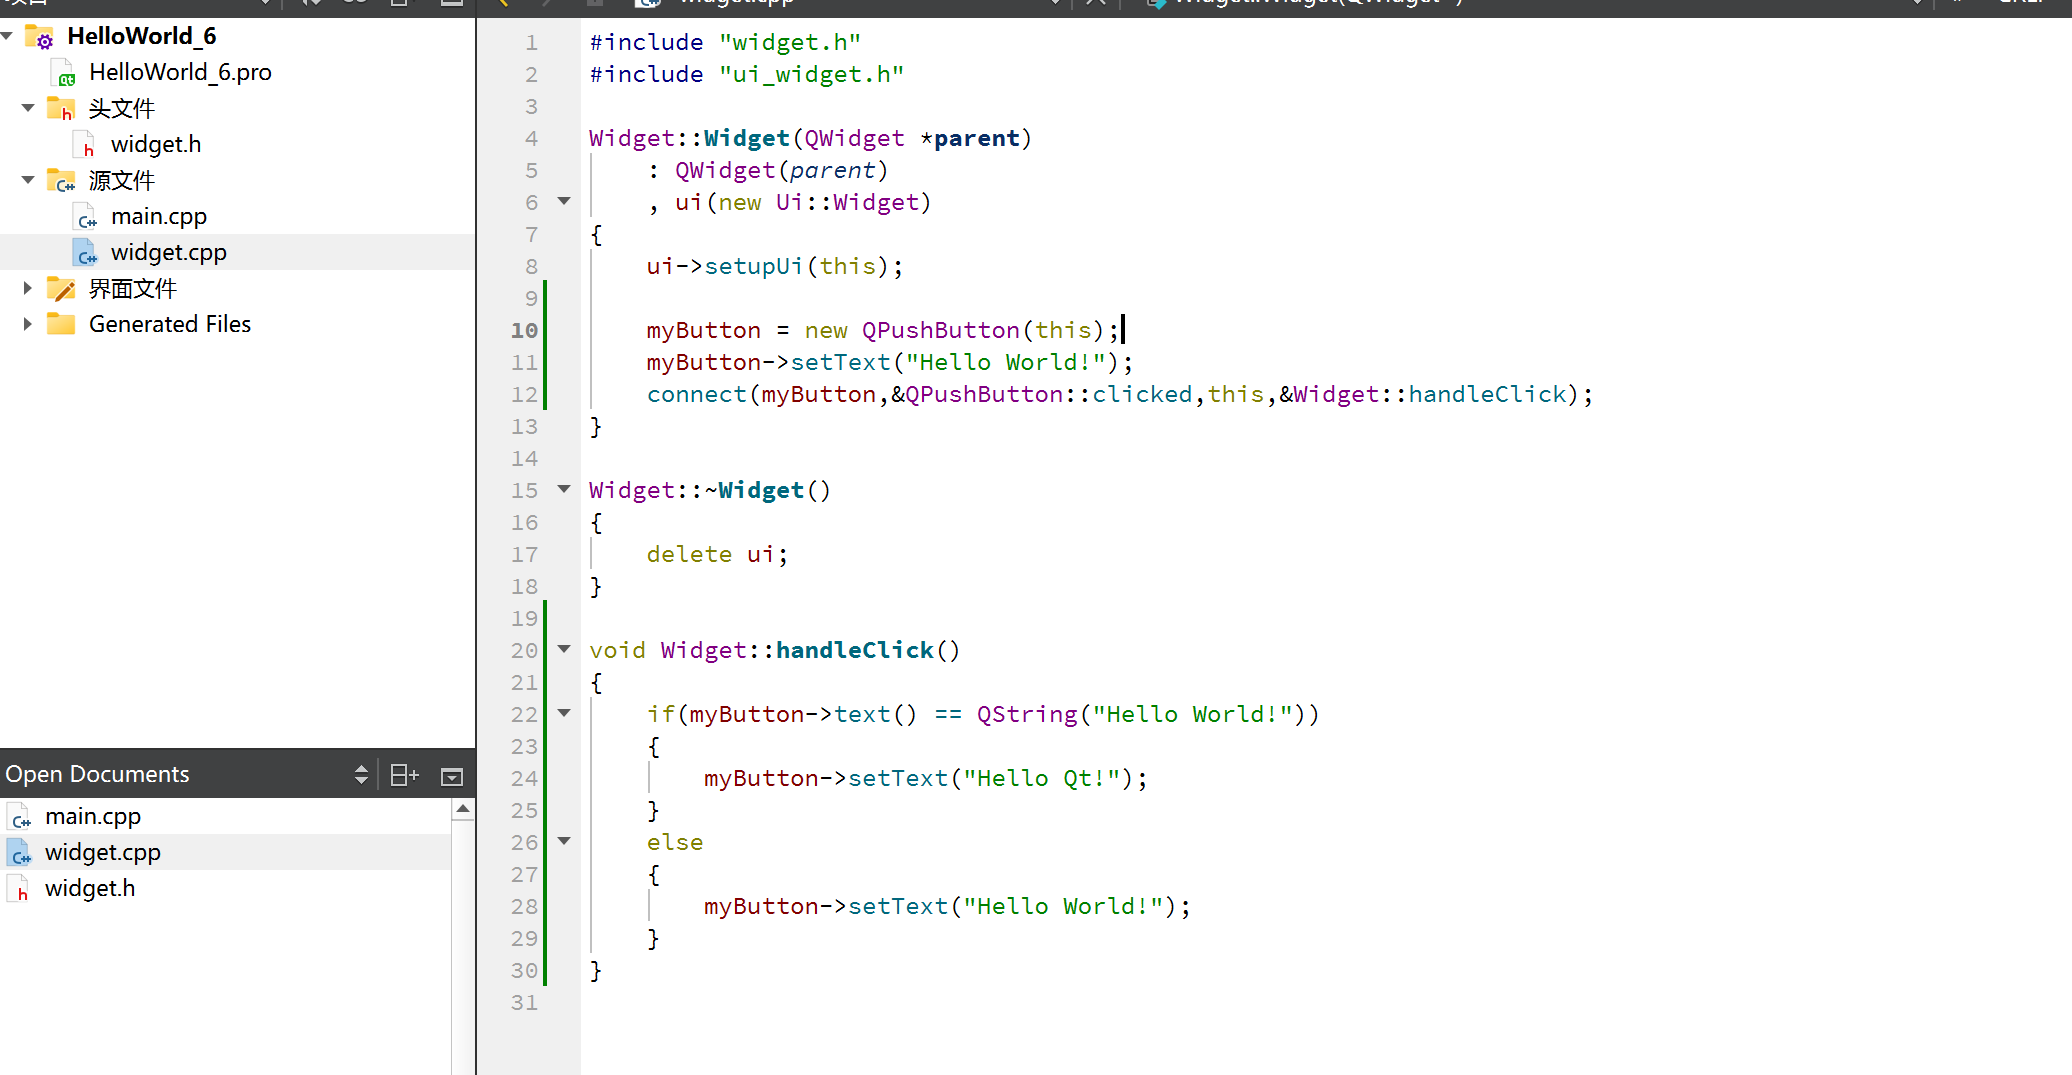Click "Hello Qt!" string on line 24
2072x1075 pixels.
1041,778
